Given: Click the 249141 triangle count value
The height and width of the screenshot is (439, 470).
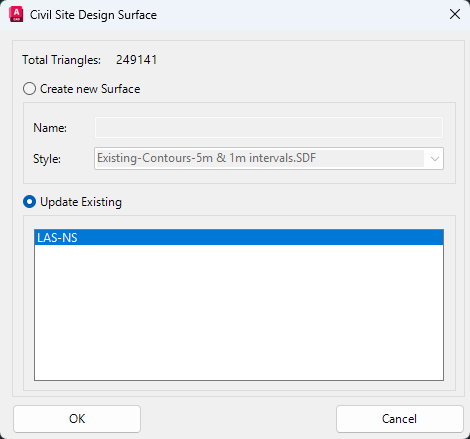Looking at the screenshot, I should 136,60.
